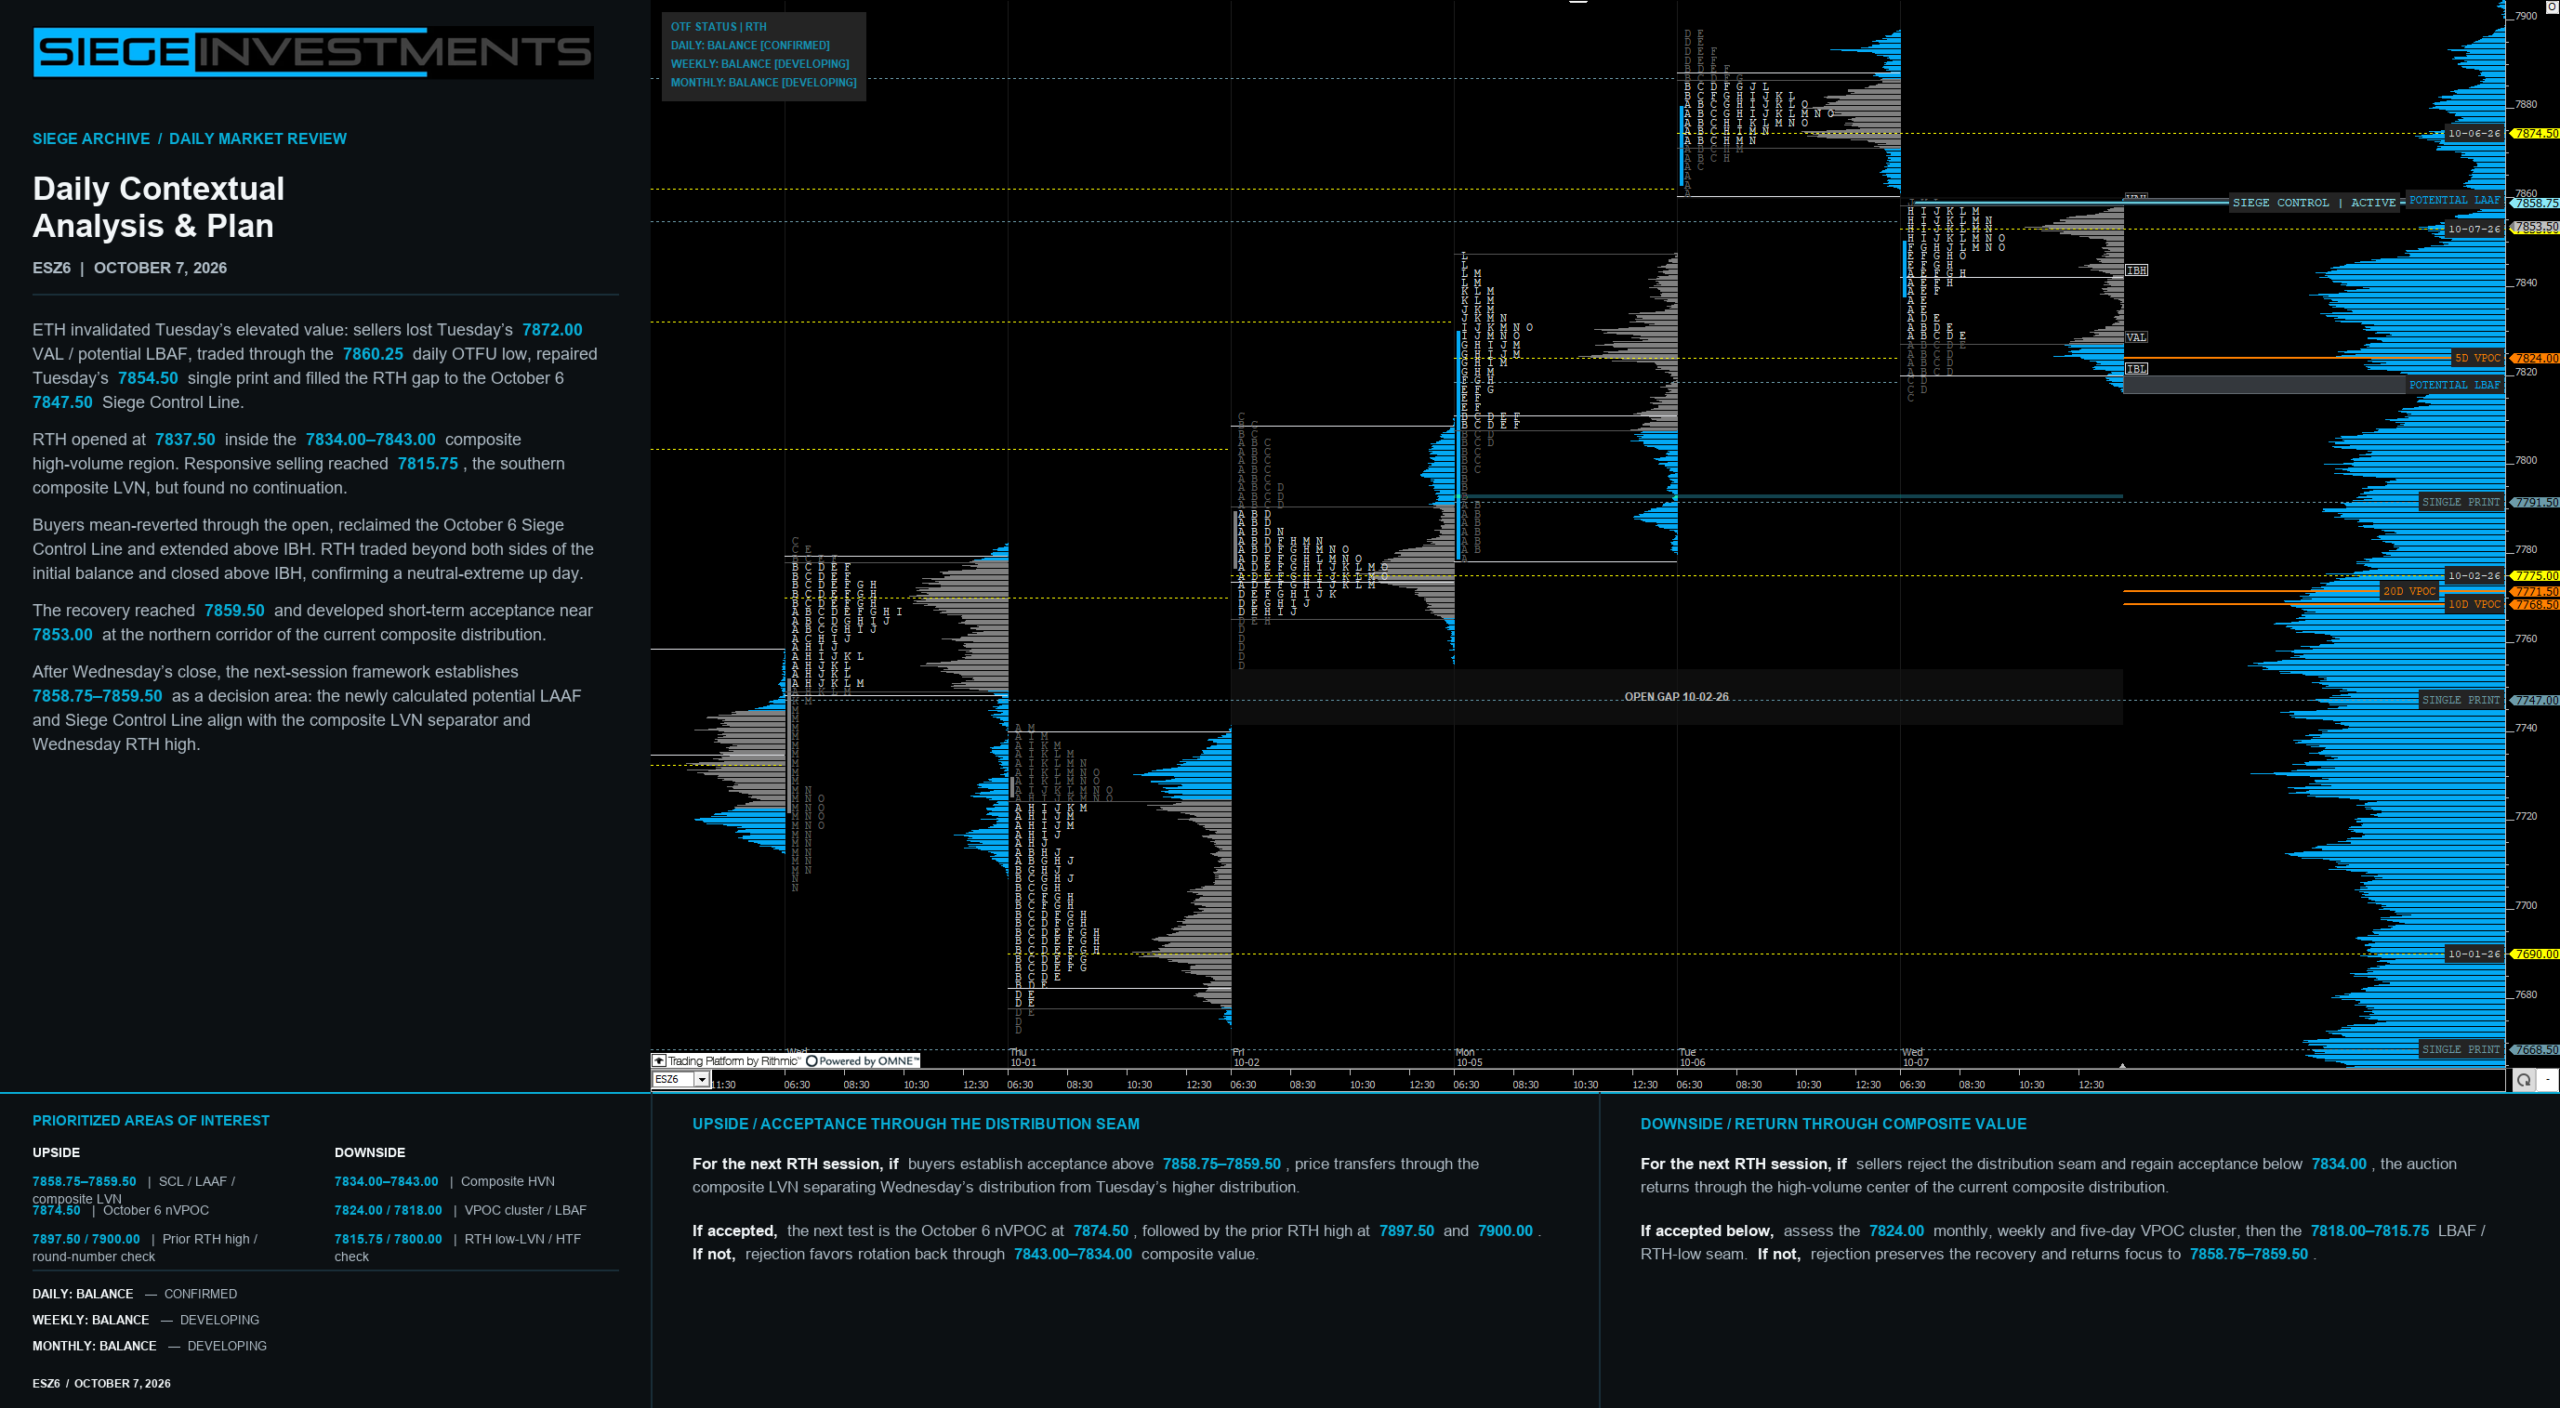Click the 'OTF STATUS | RTH' header
The height and width of the screenshot is (1408, 2560).
719,27
